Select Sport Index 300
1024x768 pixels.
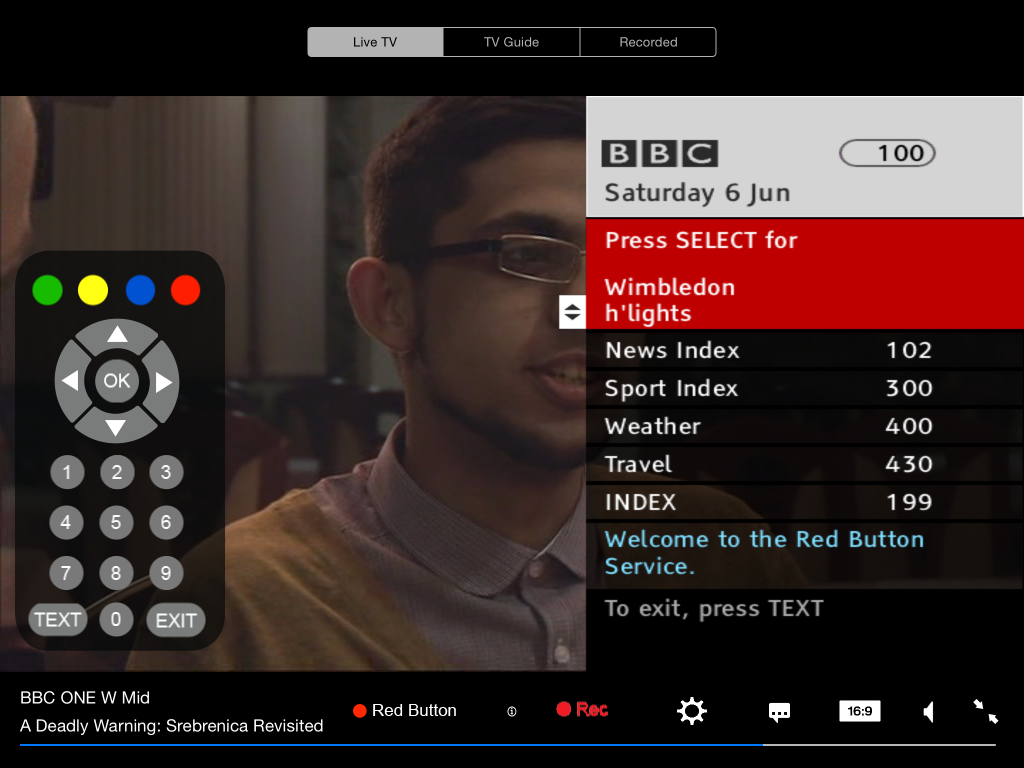pyautogui.click(x=805, y=388)
